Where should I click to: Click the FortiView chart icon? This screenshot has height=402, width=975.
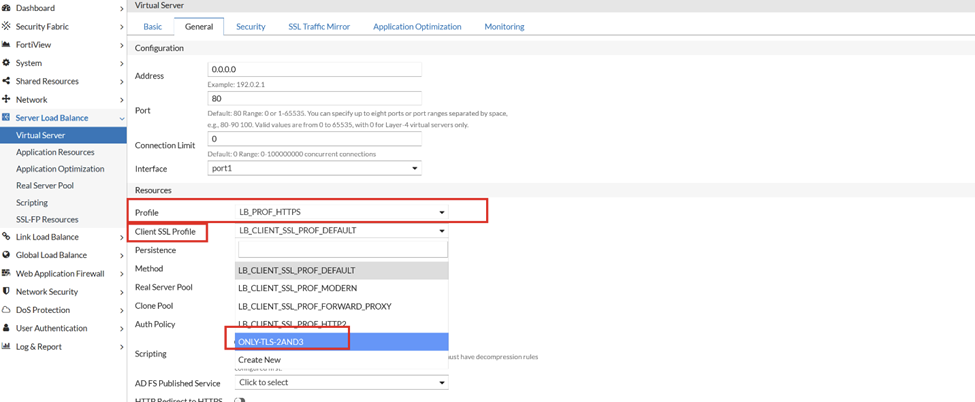6,45
